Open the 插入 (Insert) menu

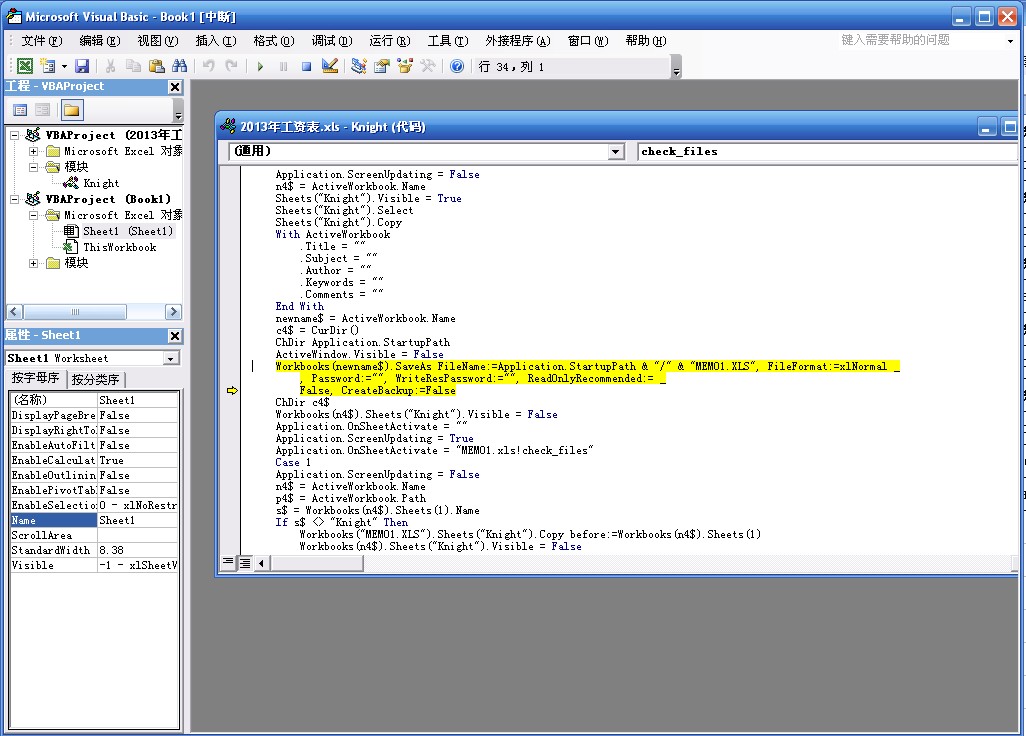click(216, 41)
